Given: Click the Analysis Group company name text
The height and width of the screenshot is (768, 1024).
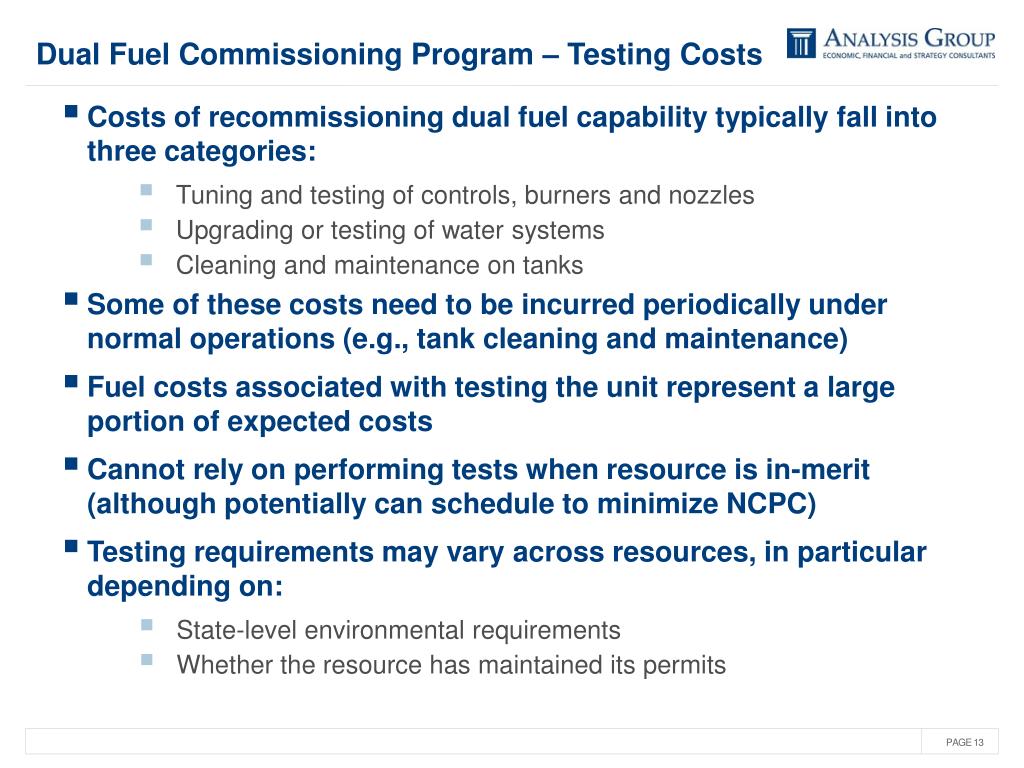Looking at the screenshot, I should click(x=909, y=38).
